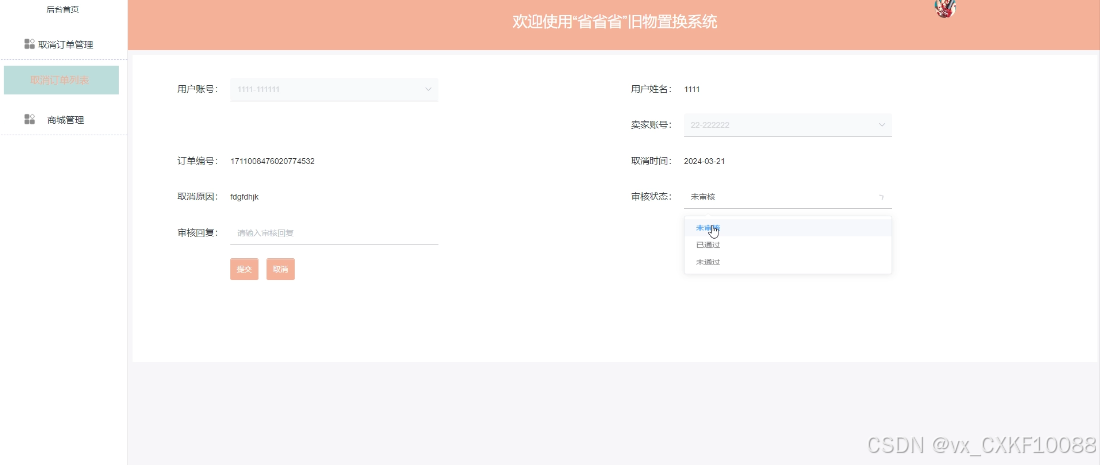The image size is (1100, 465).
Task: Click the 审核回复 label
Action: tap(198, 233)
